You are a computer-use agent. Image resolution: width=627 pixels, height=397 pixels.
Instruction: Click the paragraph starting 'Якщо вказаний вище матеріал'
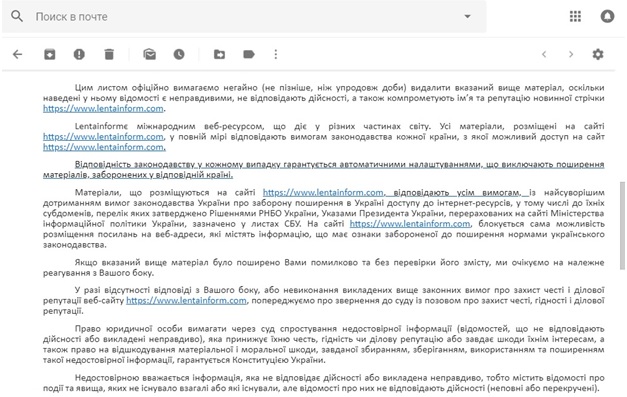click(x=323, y=267)
